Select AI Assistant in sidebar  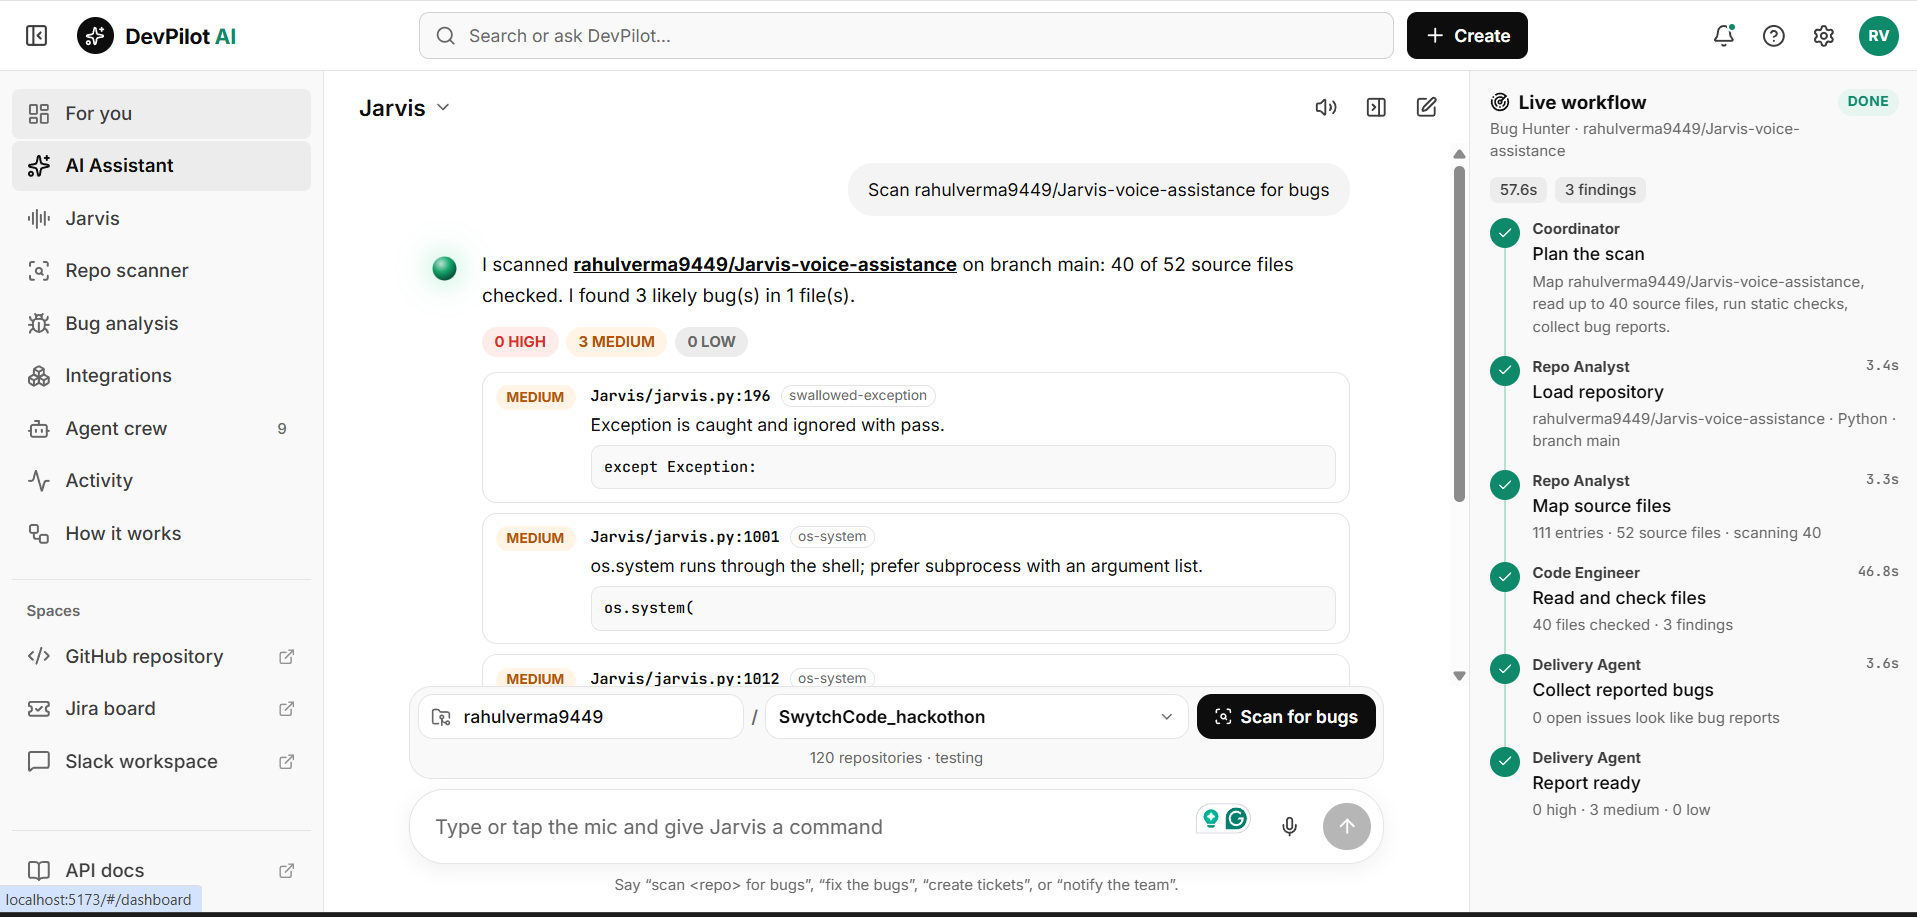[x=161, y=166]
